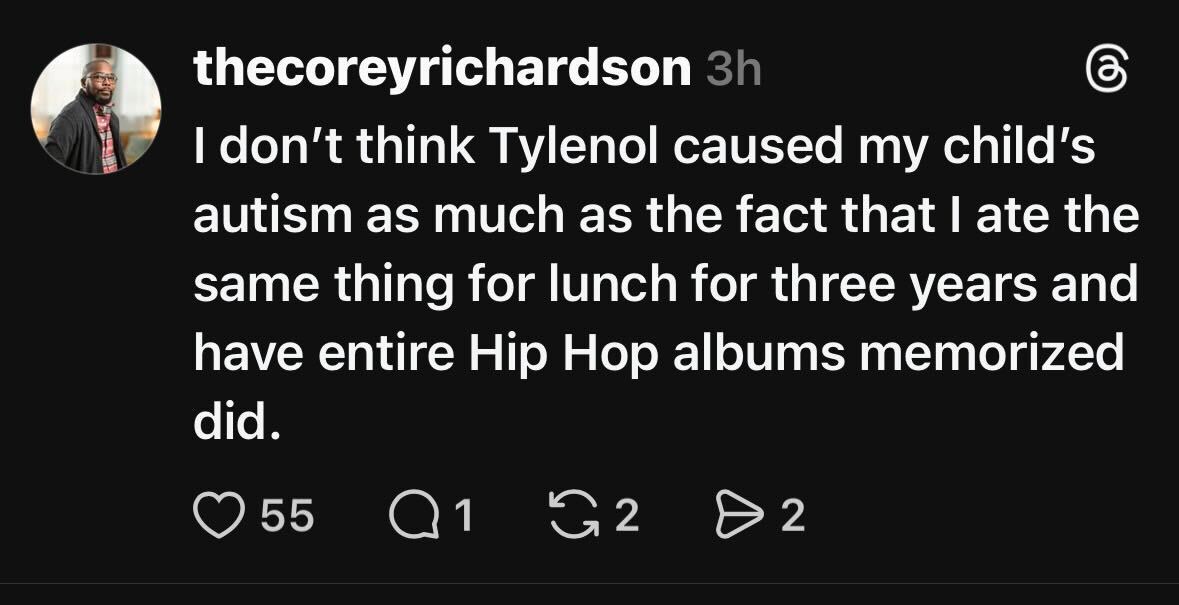This screenshot has height=605, width=1179.
Task: Click the word "autism" in the post
Action: (x=259, y=218)
